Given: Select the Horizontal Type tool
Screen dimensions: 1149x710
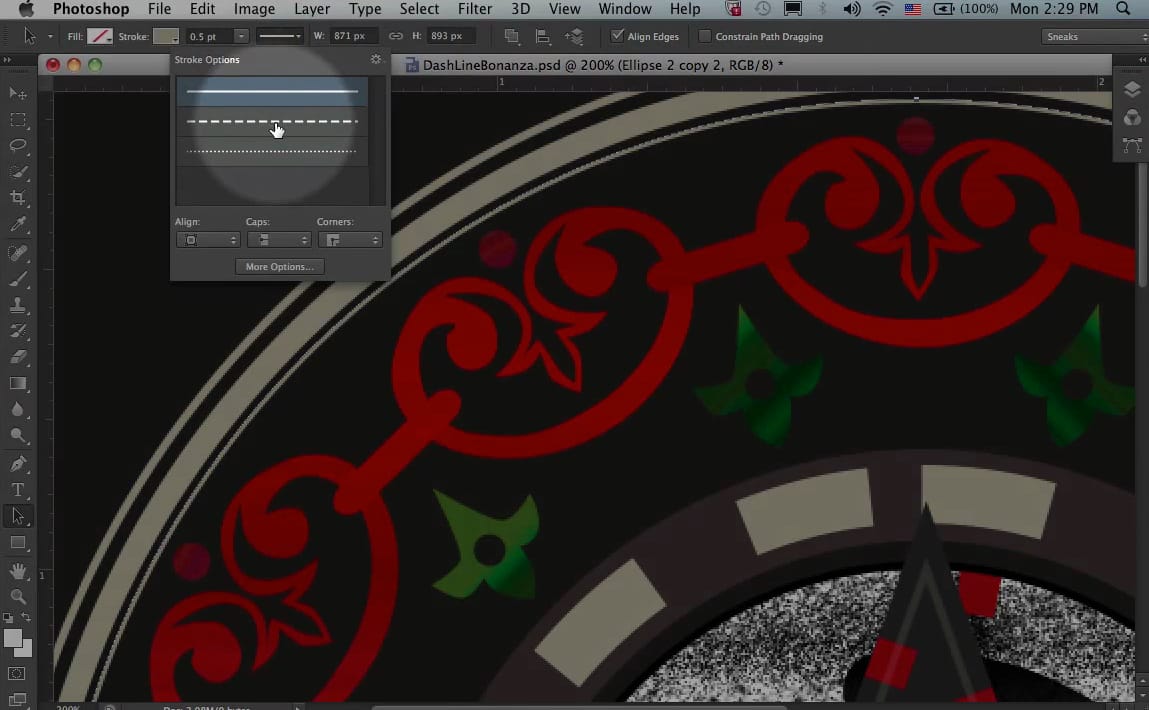Looking at the screenshot, I should click(x=18, y=490).
